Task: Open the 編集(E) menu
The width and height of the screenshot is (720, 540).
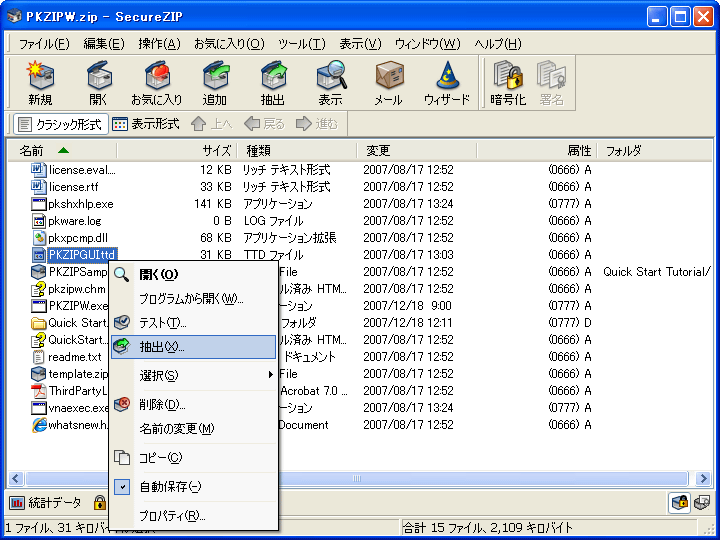Action: (x=104, y=44)
